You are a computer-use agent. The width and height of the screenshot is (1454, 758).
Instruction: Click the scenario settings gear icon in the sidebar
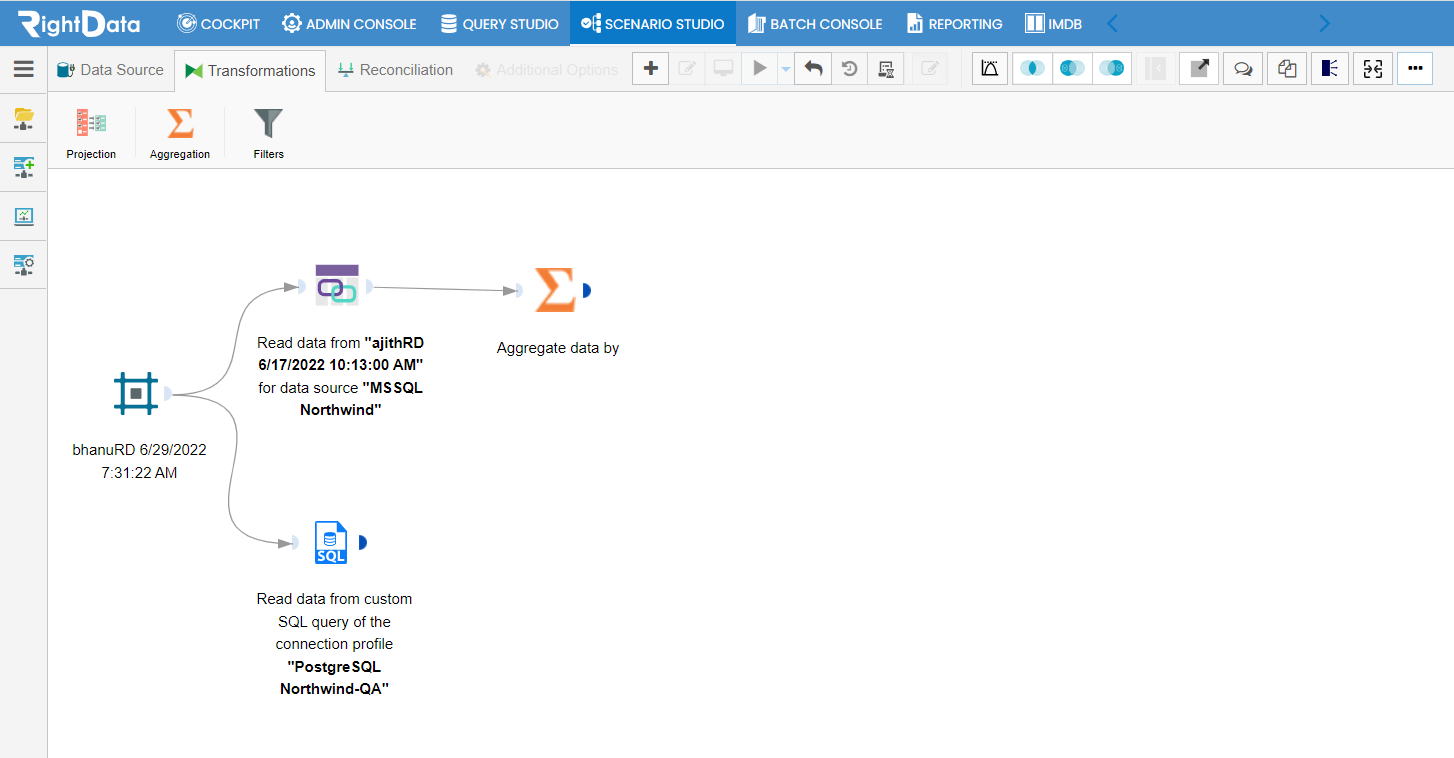[24, 264]
